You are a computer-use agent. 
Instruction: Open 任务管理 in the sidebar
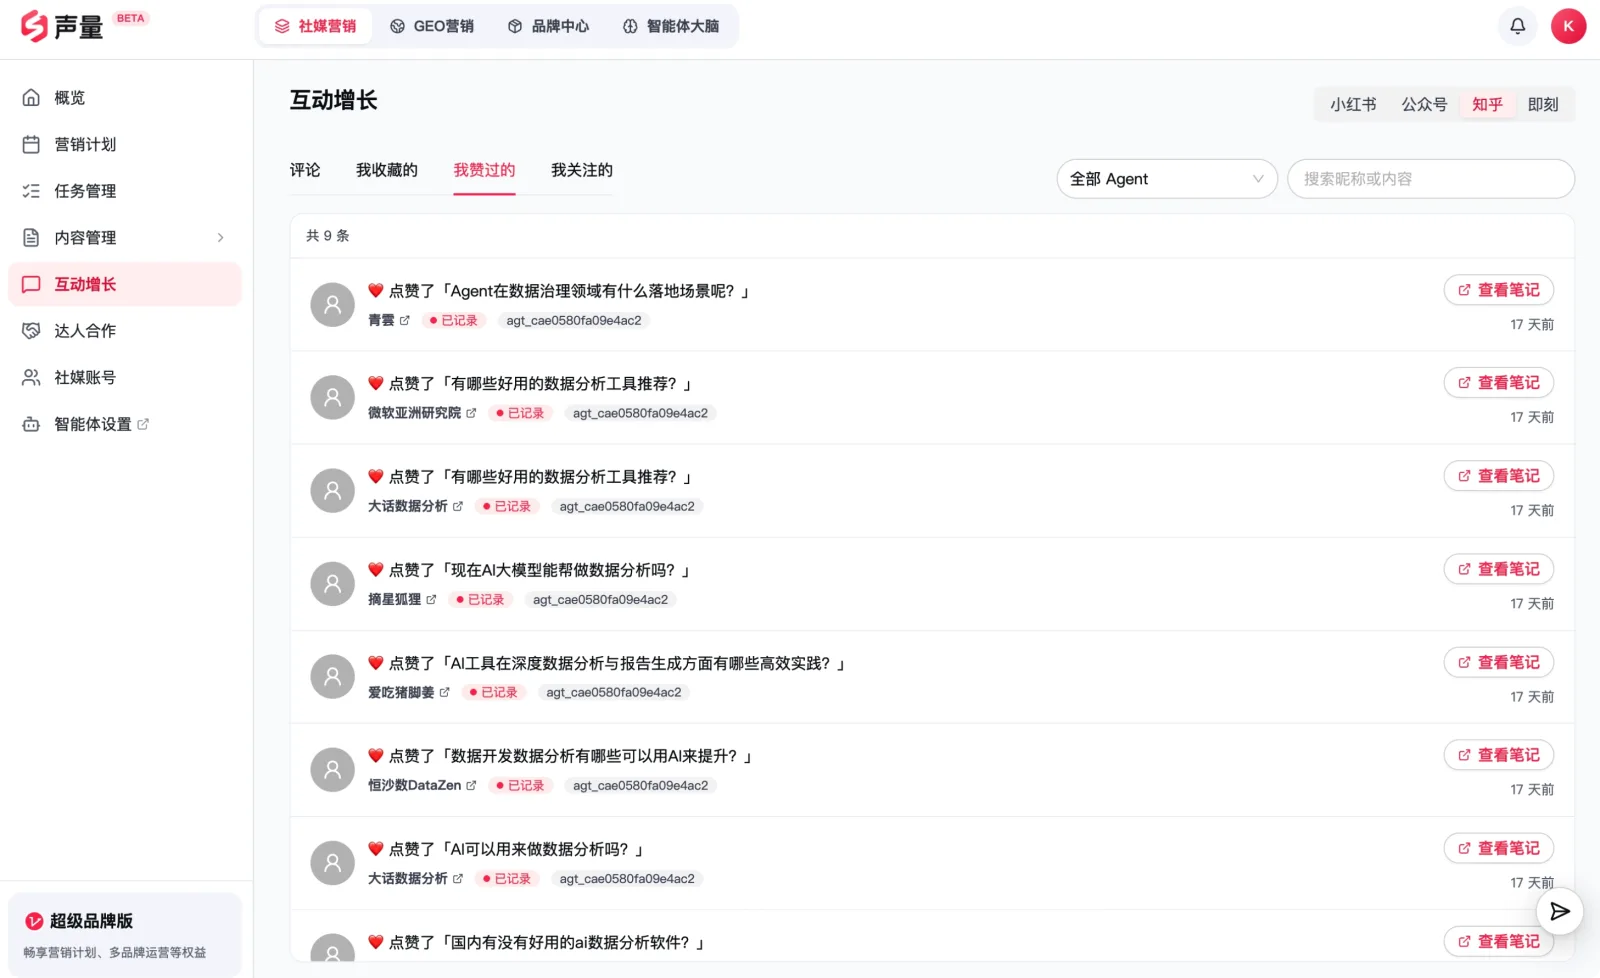(x=125, y=191)
